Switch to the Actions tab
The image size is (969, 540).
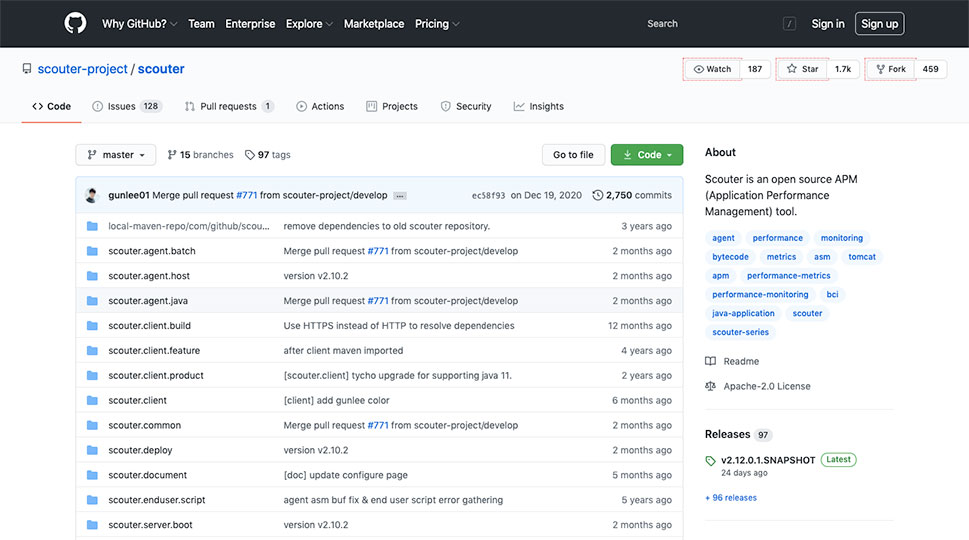click(320, 106)
